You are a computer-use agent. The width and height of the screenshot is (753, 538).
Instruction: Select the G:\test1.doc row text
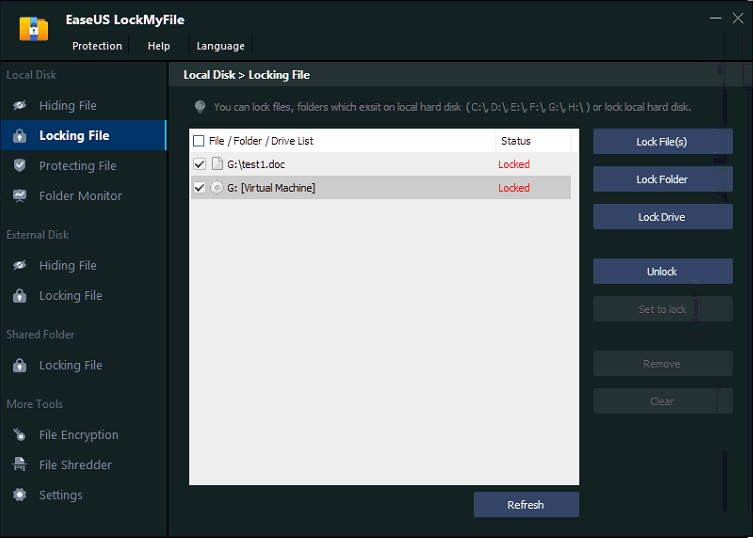pyautogui.click(x=256, y=164)
